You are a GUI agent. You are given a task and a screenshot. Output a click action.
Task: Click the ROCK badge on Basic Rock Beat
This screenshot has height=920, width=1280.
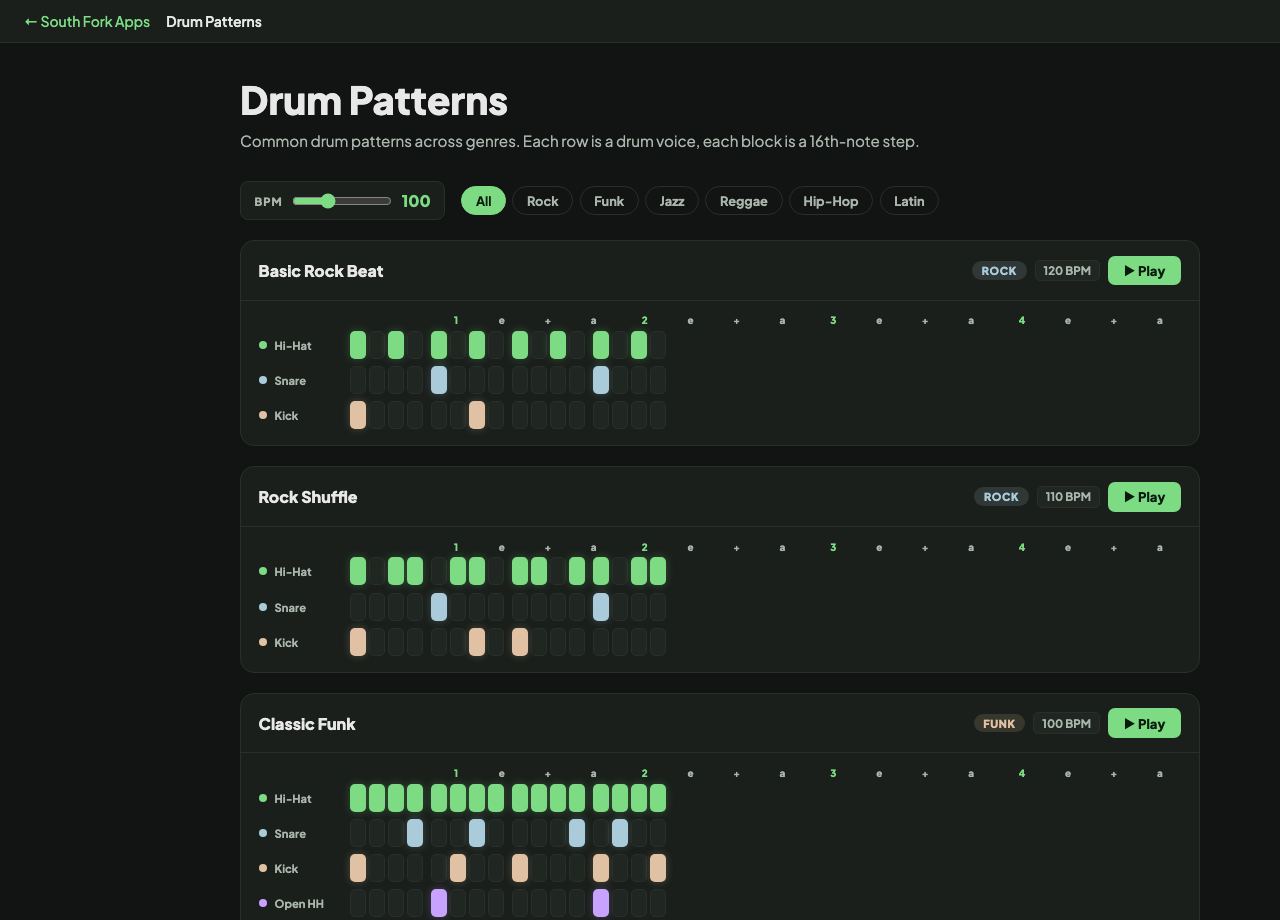[x=999, y=271]
